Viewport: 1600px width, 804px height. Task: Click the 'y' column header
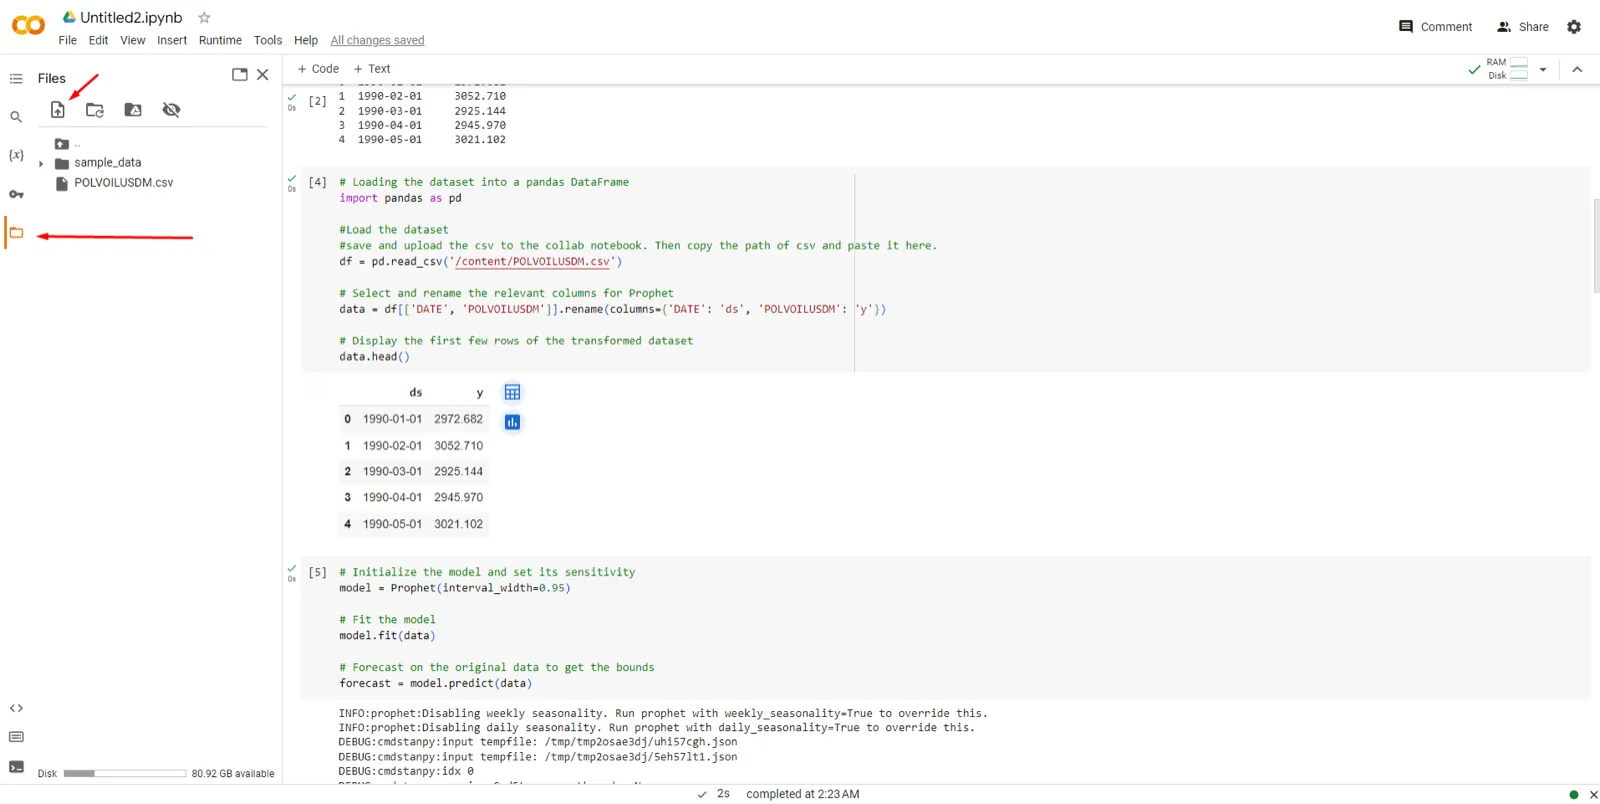pyautogui.click(x=480, y=393)
